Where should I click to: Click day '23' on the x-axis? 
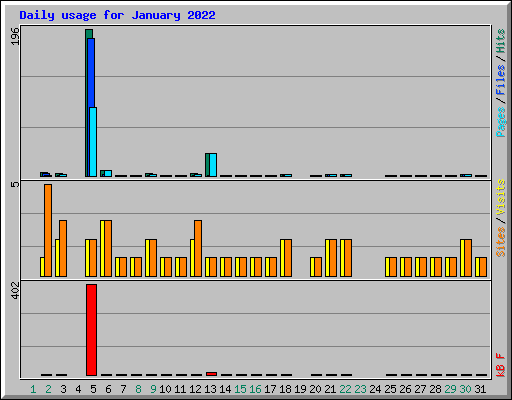360,389
